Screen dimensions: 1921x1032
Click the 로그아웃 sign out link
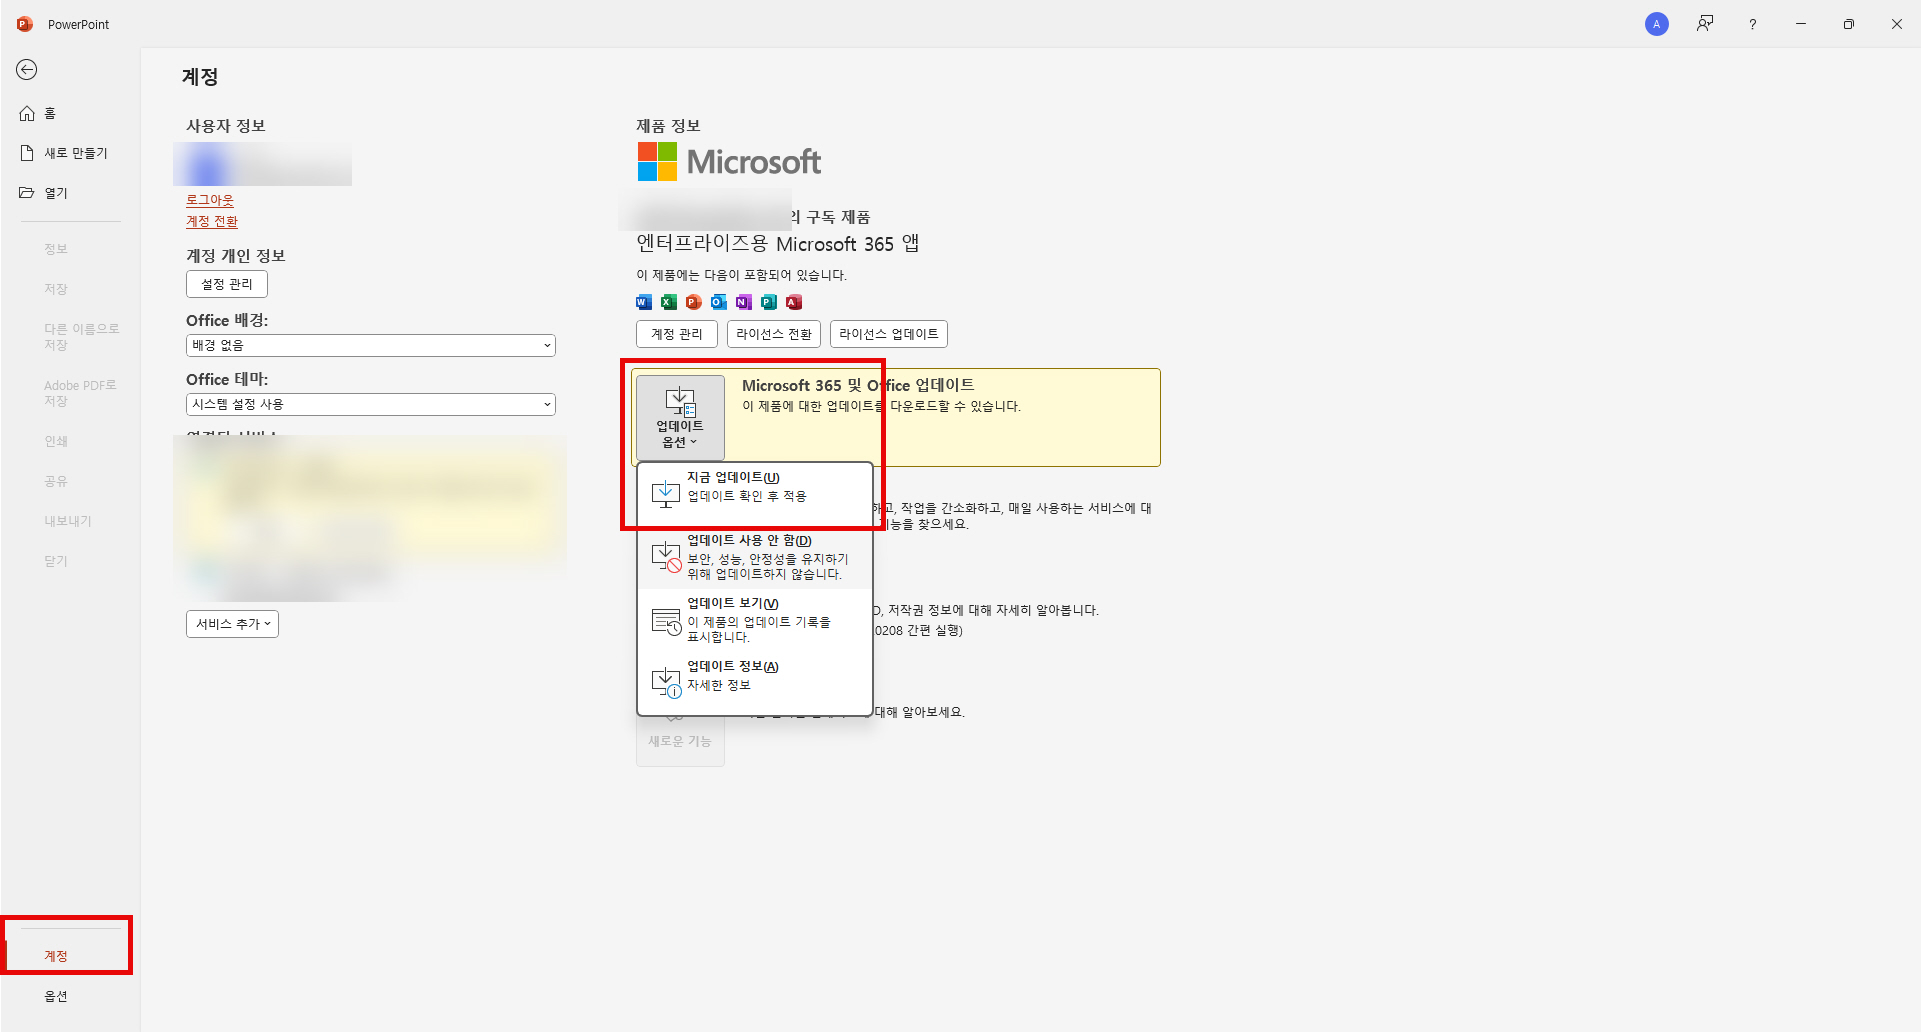[x=210, y=200]
